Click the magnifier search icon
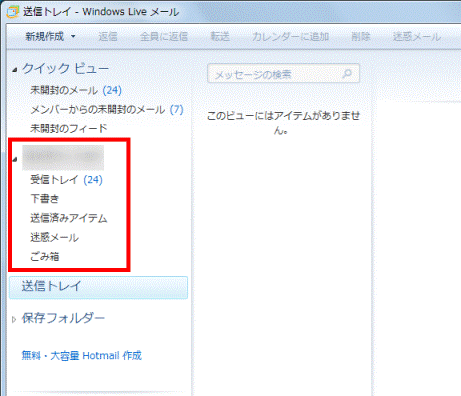This screenshot has height=396, width=461. (x=347, y=73)
